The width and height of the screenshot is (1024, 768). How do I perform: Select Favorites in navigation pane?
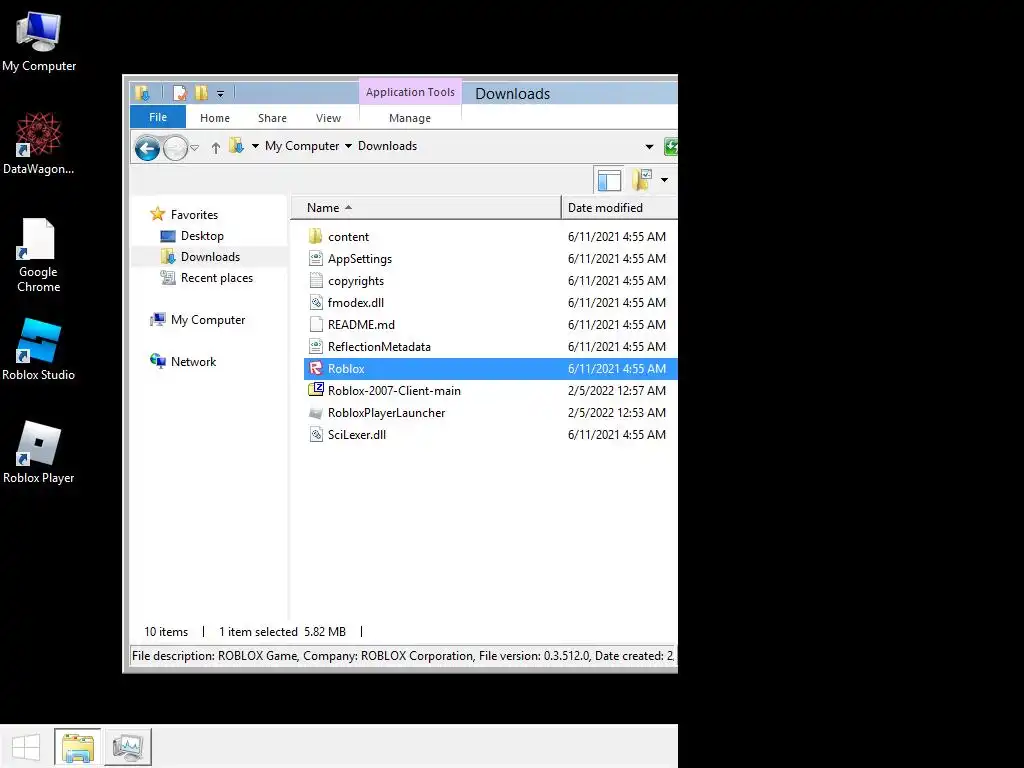click(x=195, y=215)
